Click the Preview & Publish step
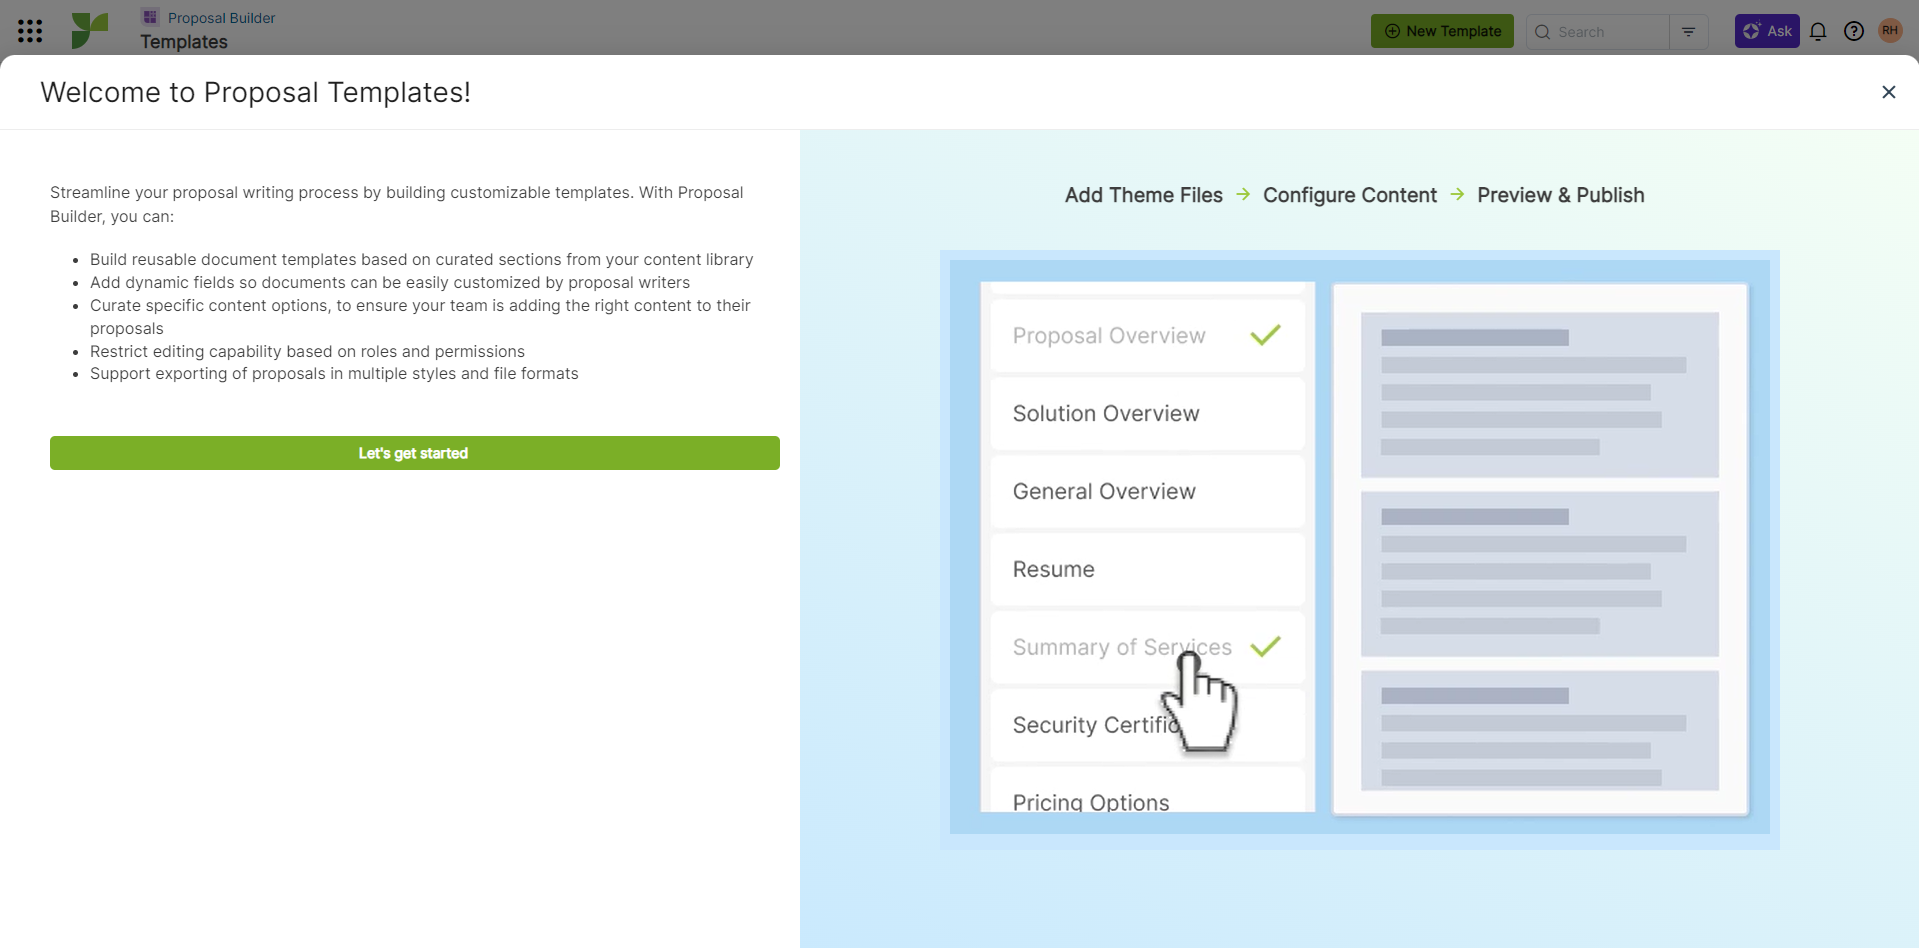The width and height of the screenshot is (1919, 948). click(1561, 195)
